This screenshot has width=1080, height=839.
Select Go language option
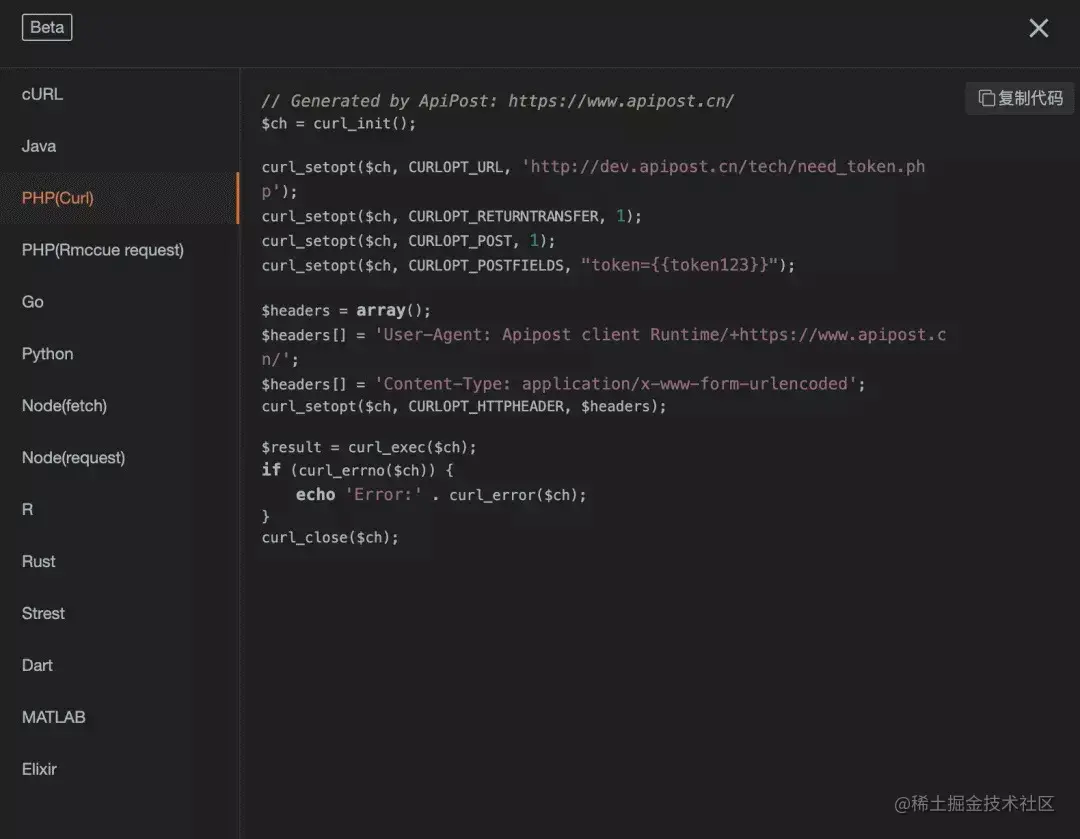click(120, 302)
